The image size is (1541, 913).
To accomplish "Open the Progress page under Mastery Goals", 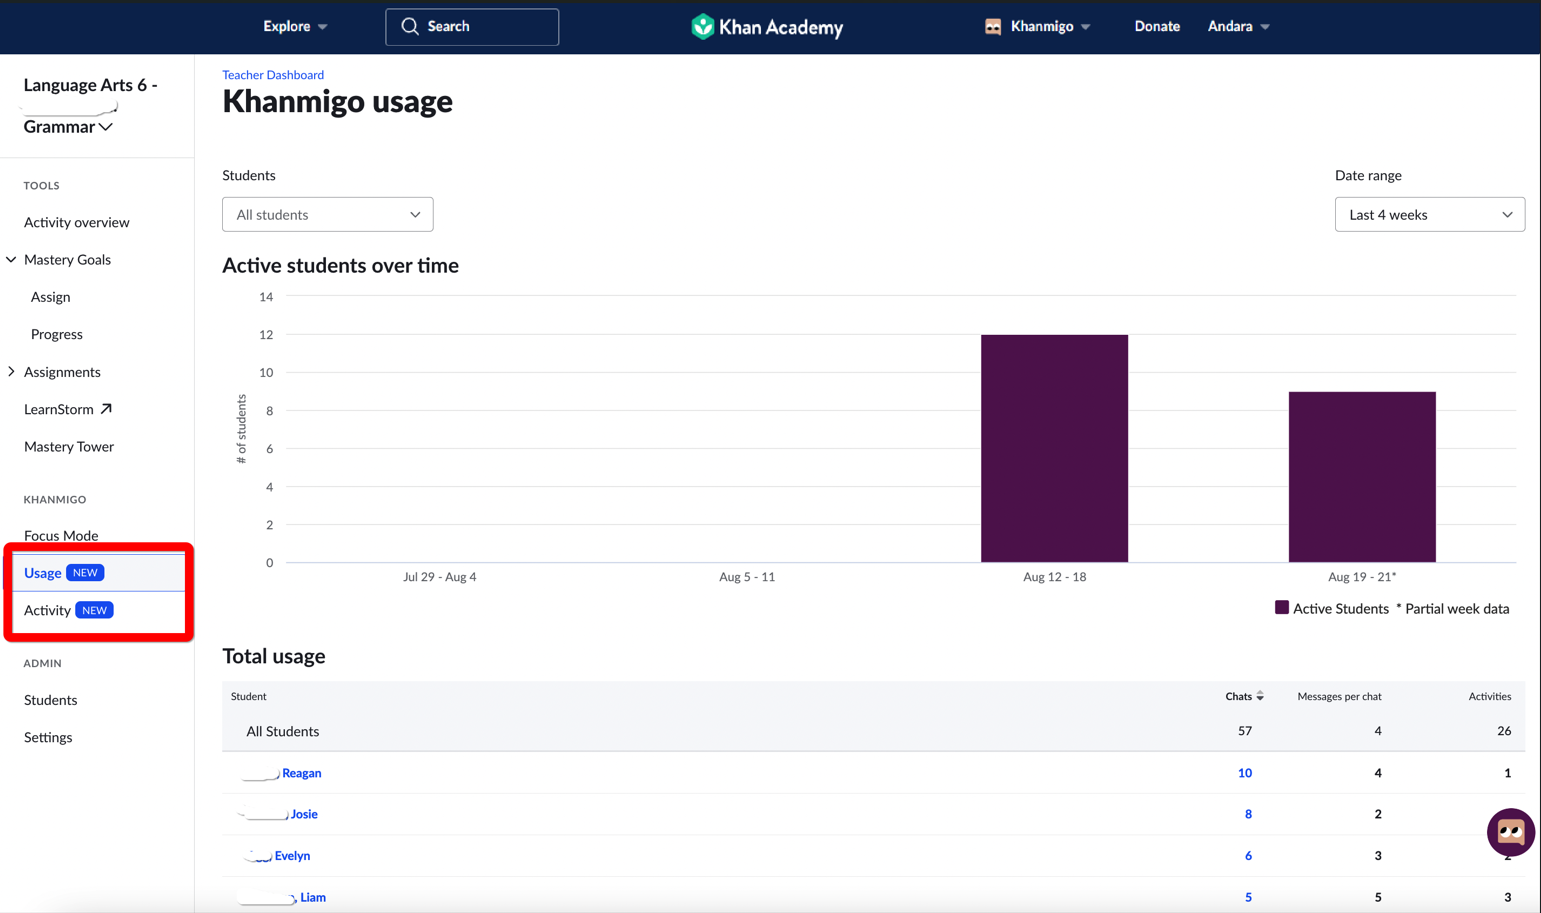I will (57, 334).
